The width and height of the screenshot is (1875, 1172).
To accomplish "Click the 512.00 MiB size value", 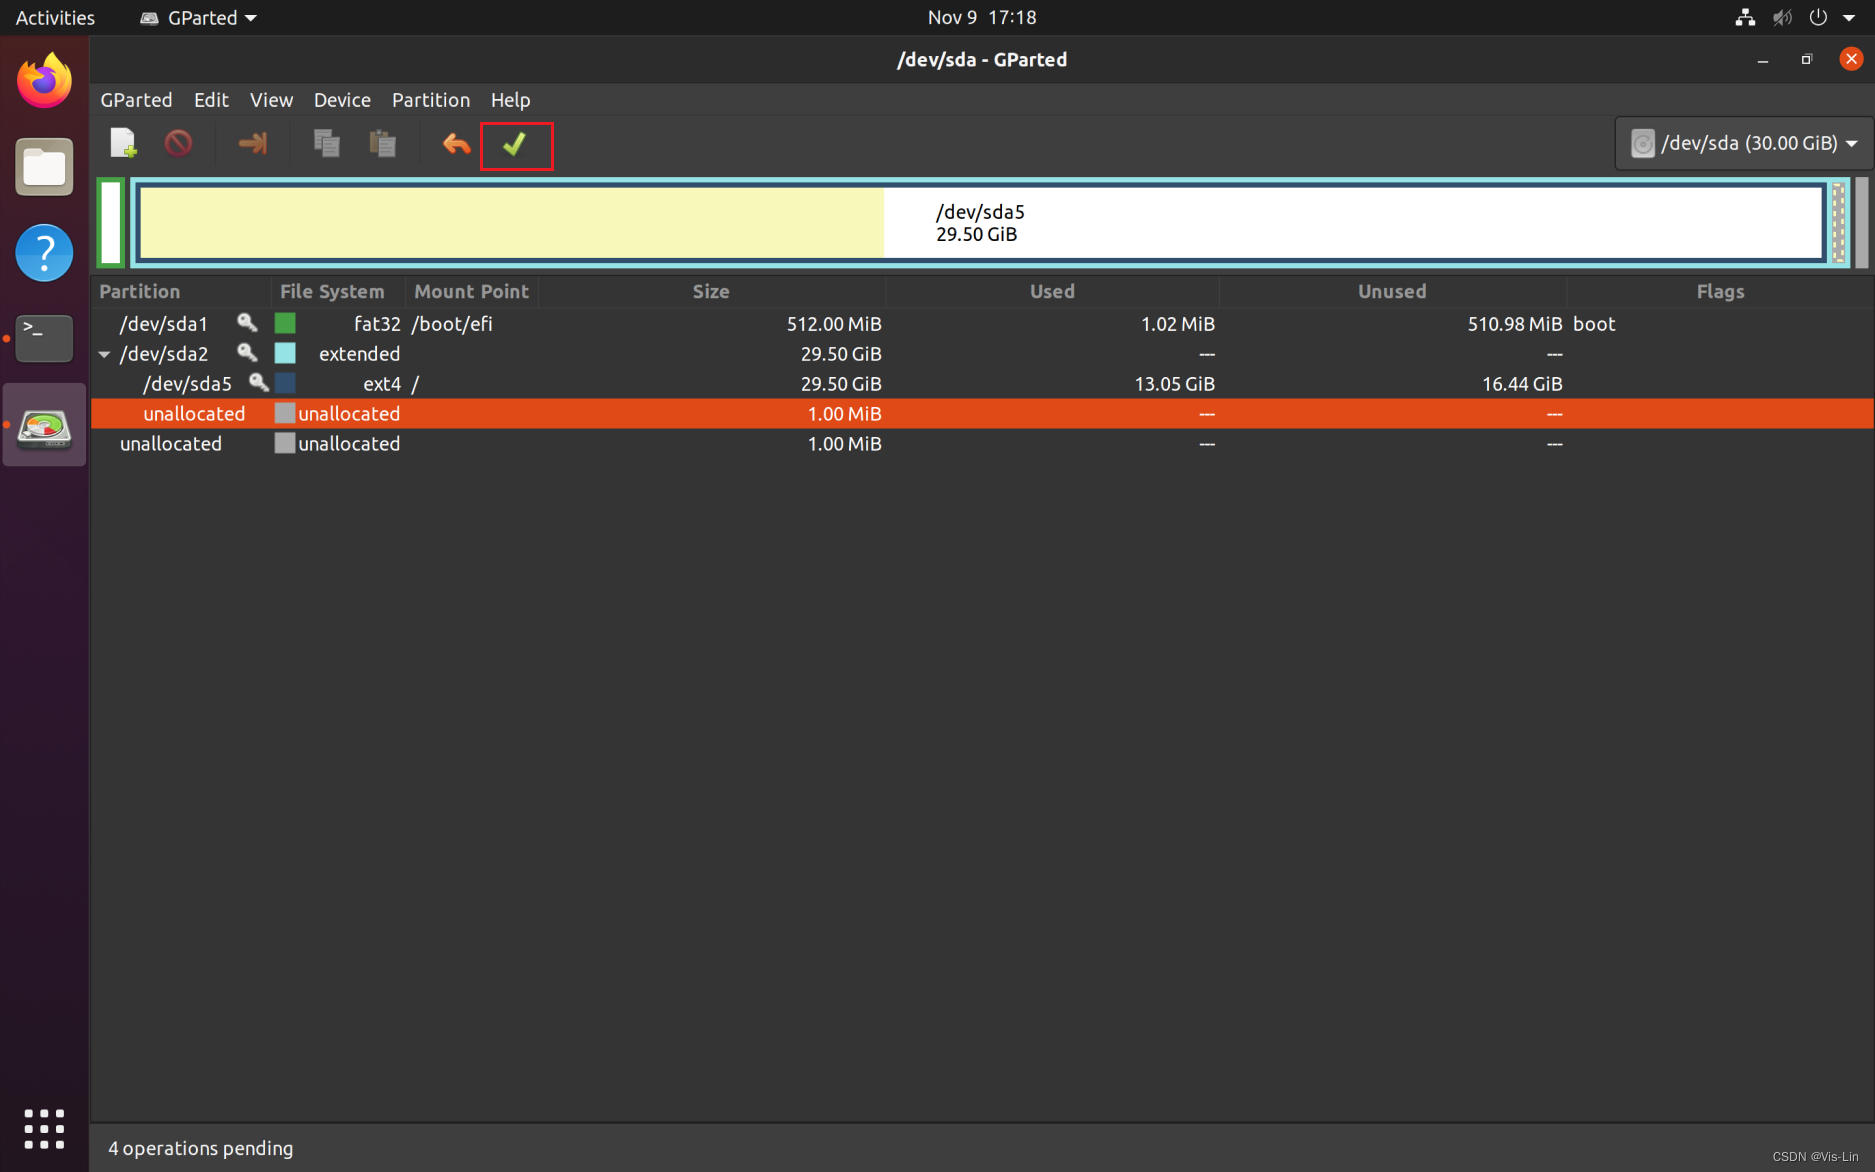I will point(834,324).
